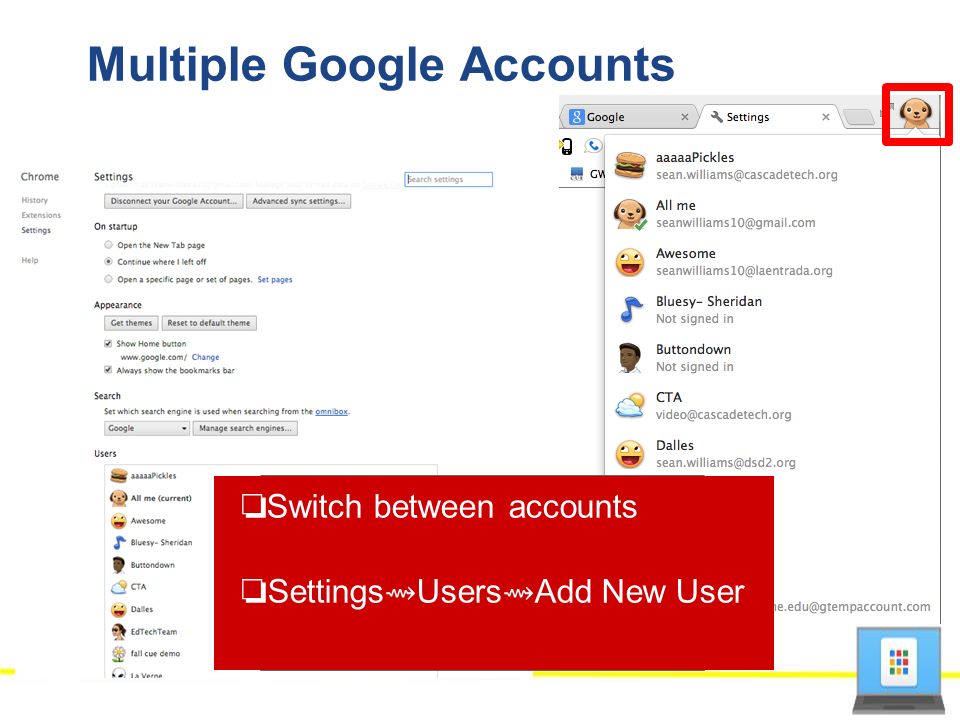Viewport: 960px width, 720px height.
Task: Close the Settings tab
Action: click(825, 117)
